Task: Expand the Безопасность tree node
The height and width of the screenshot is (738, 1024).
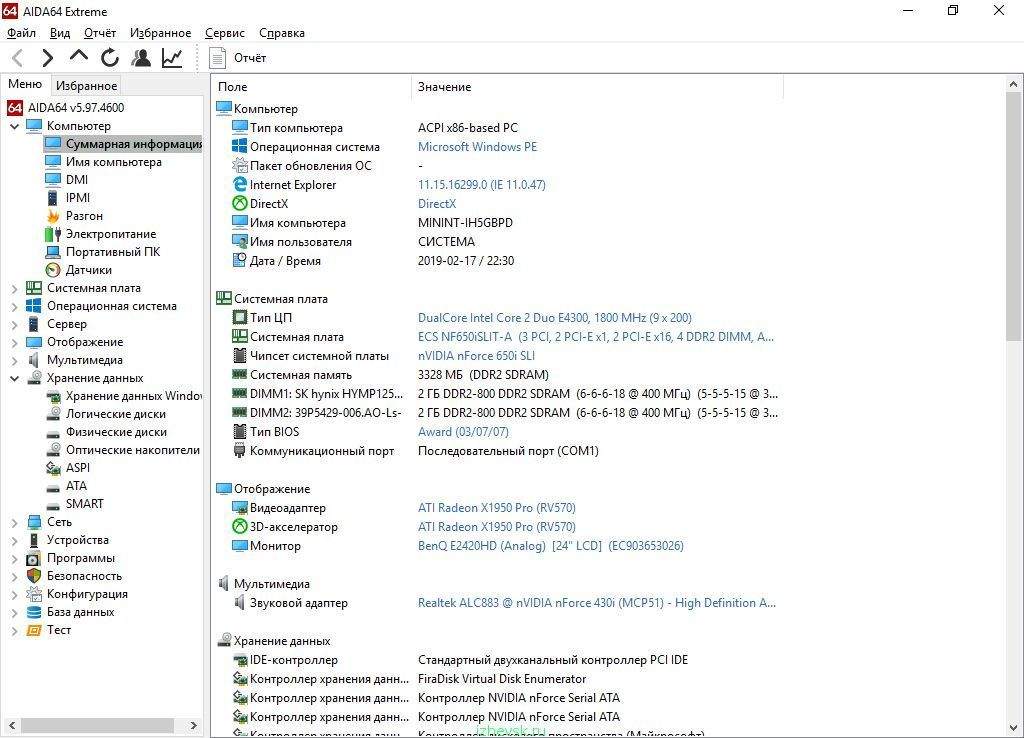Action: pos(14,576)
